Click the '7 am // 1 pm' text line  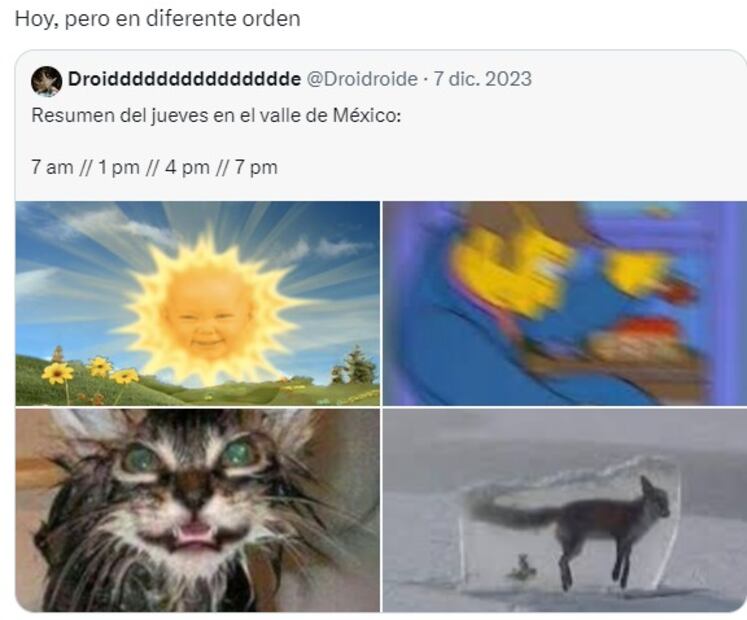click(x=154, y=167)
